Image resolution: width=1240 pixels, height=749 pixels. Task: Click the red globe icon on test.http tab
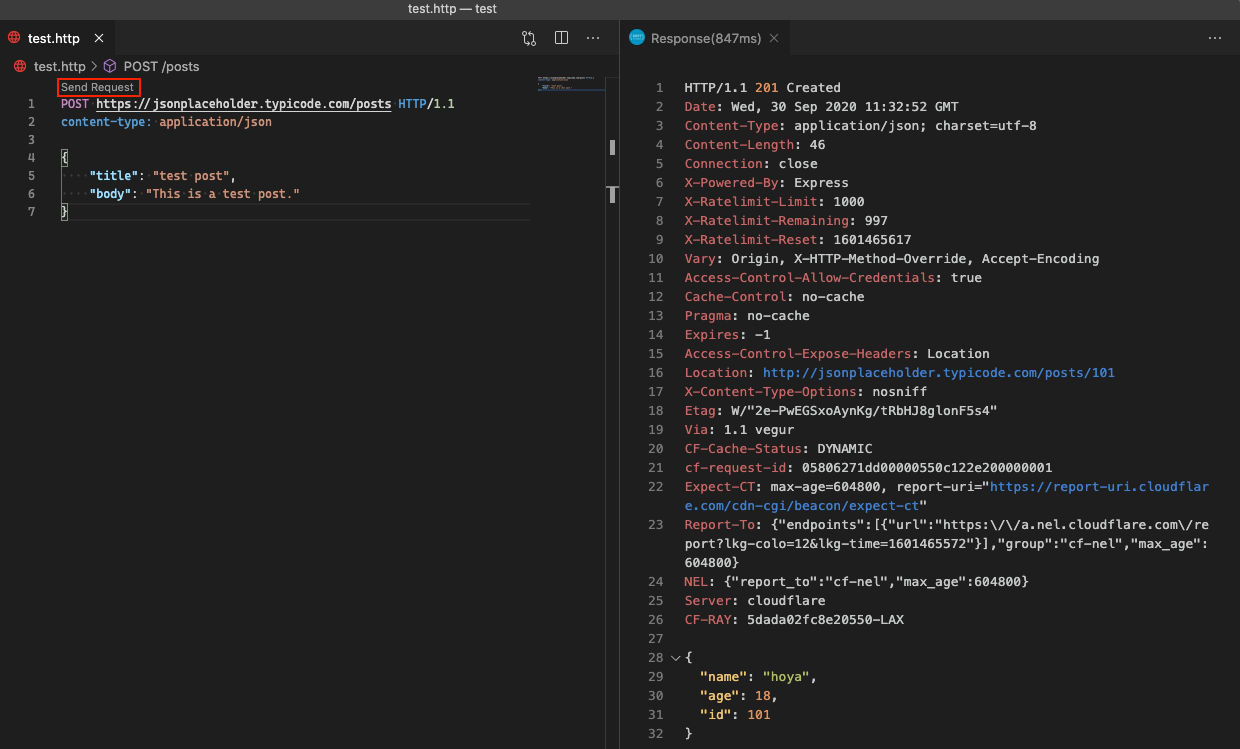point(14,38)
